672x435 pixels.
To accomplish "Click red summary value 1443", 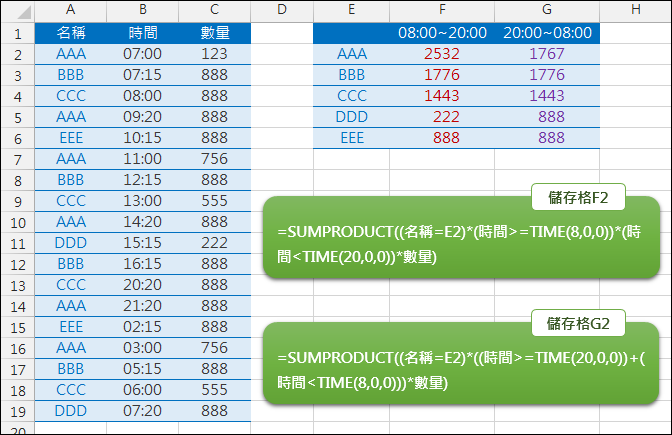I will [x=442, y=96].
